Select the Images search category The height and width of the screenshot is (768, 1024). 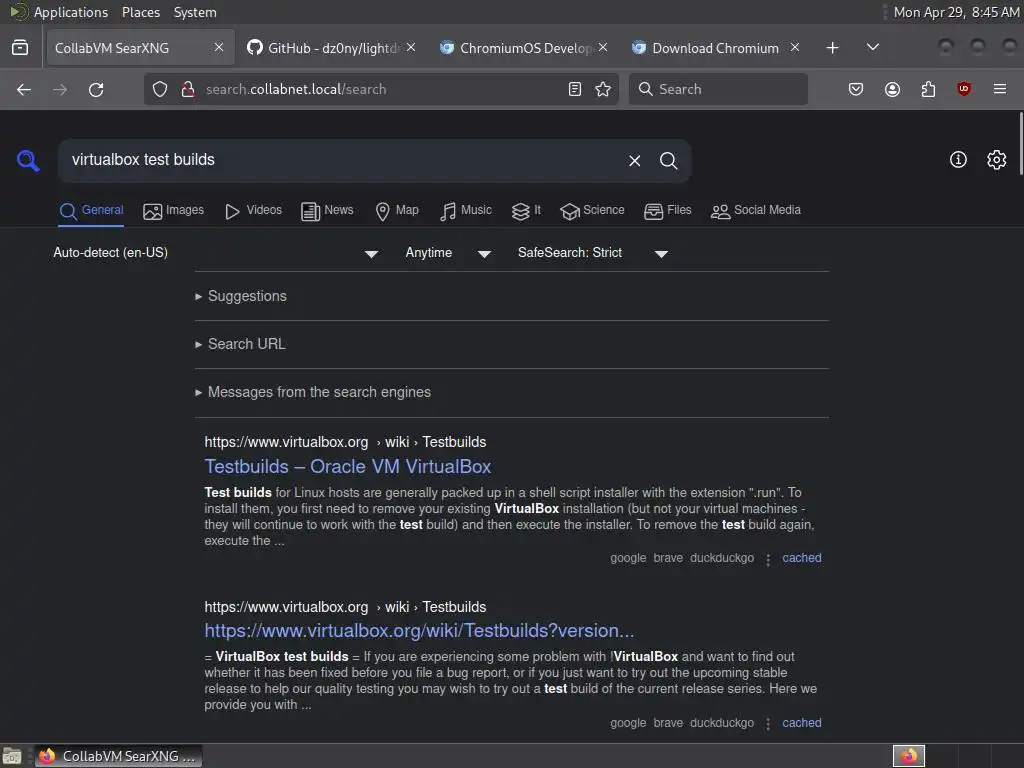(x=174, y=211)
